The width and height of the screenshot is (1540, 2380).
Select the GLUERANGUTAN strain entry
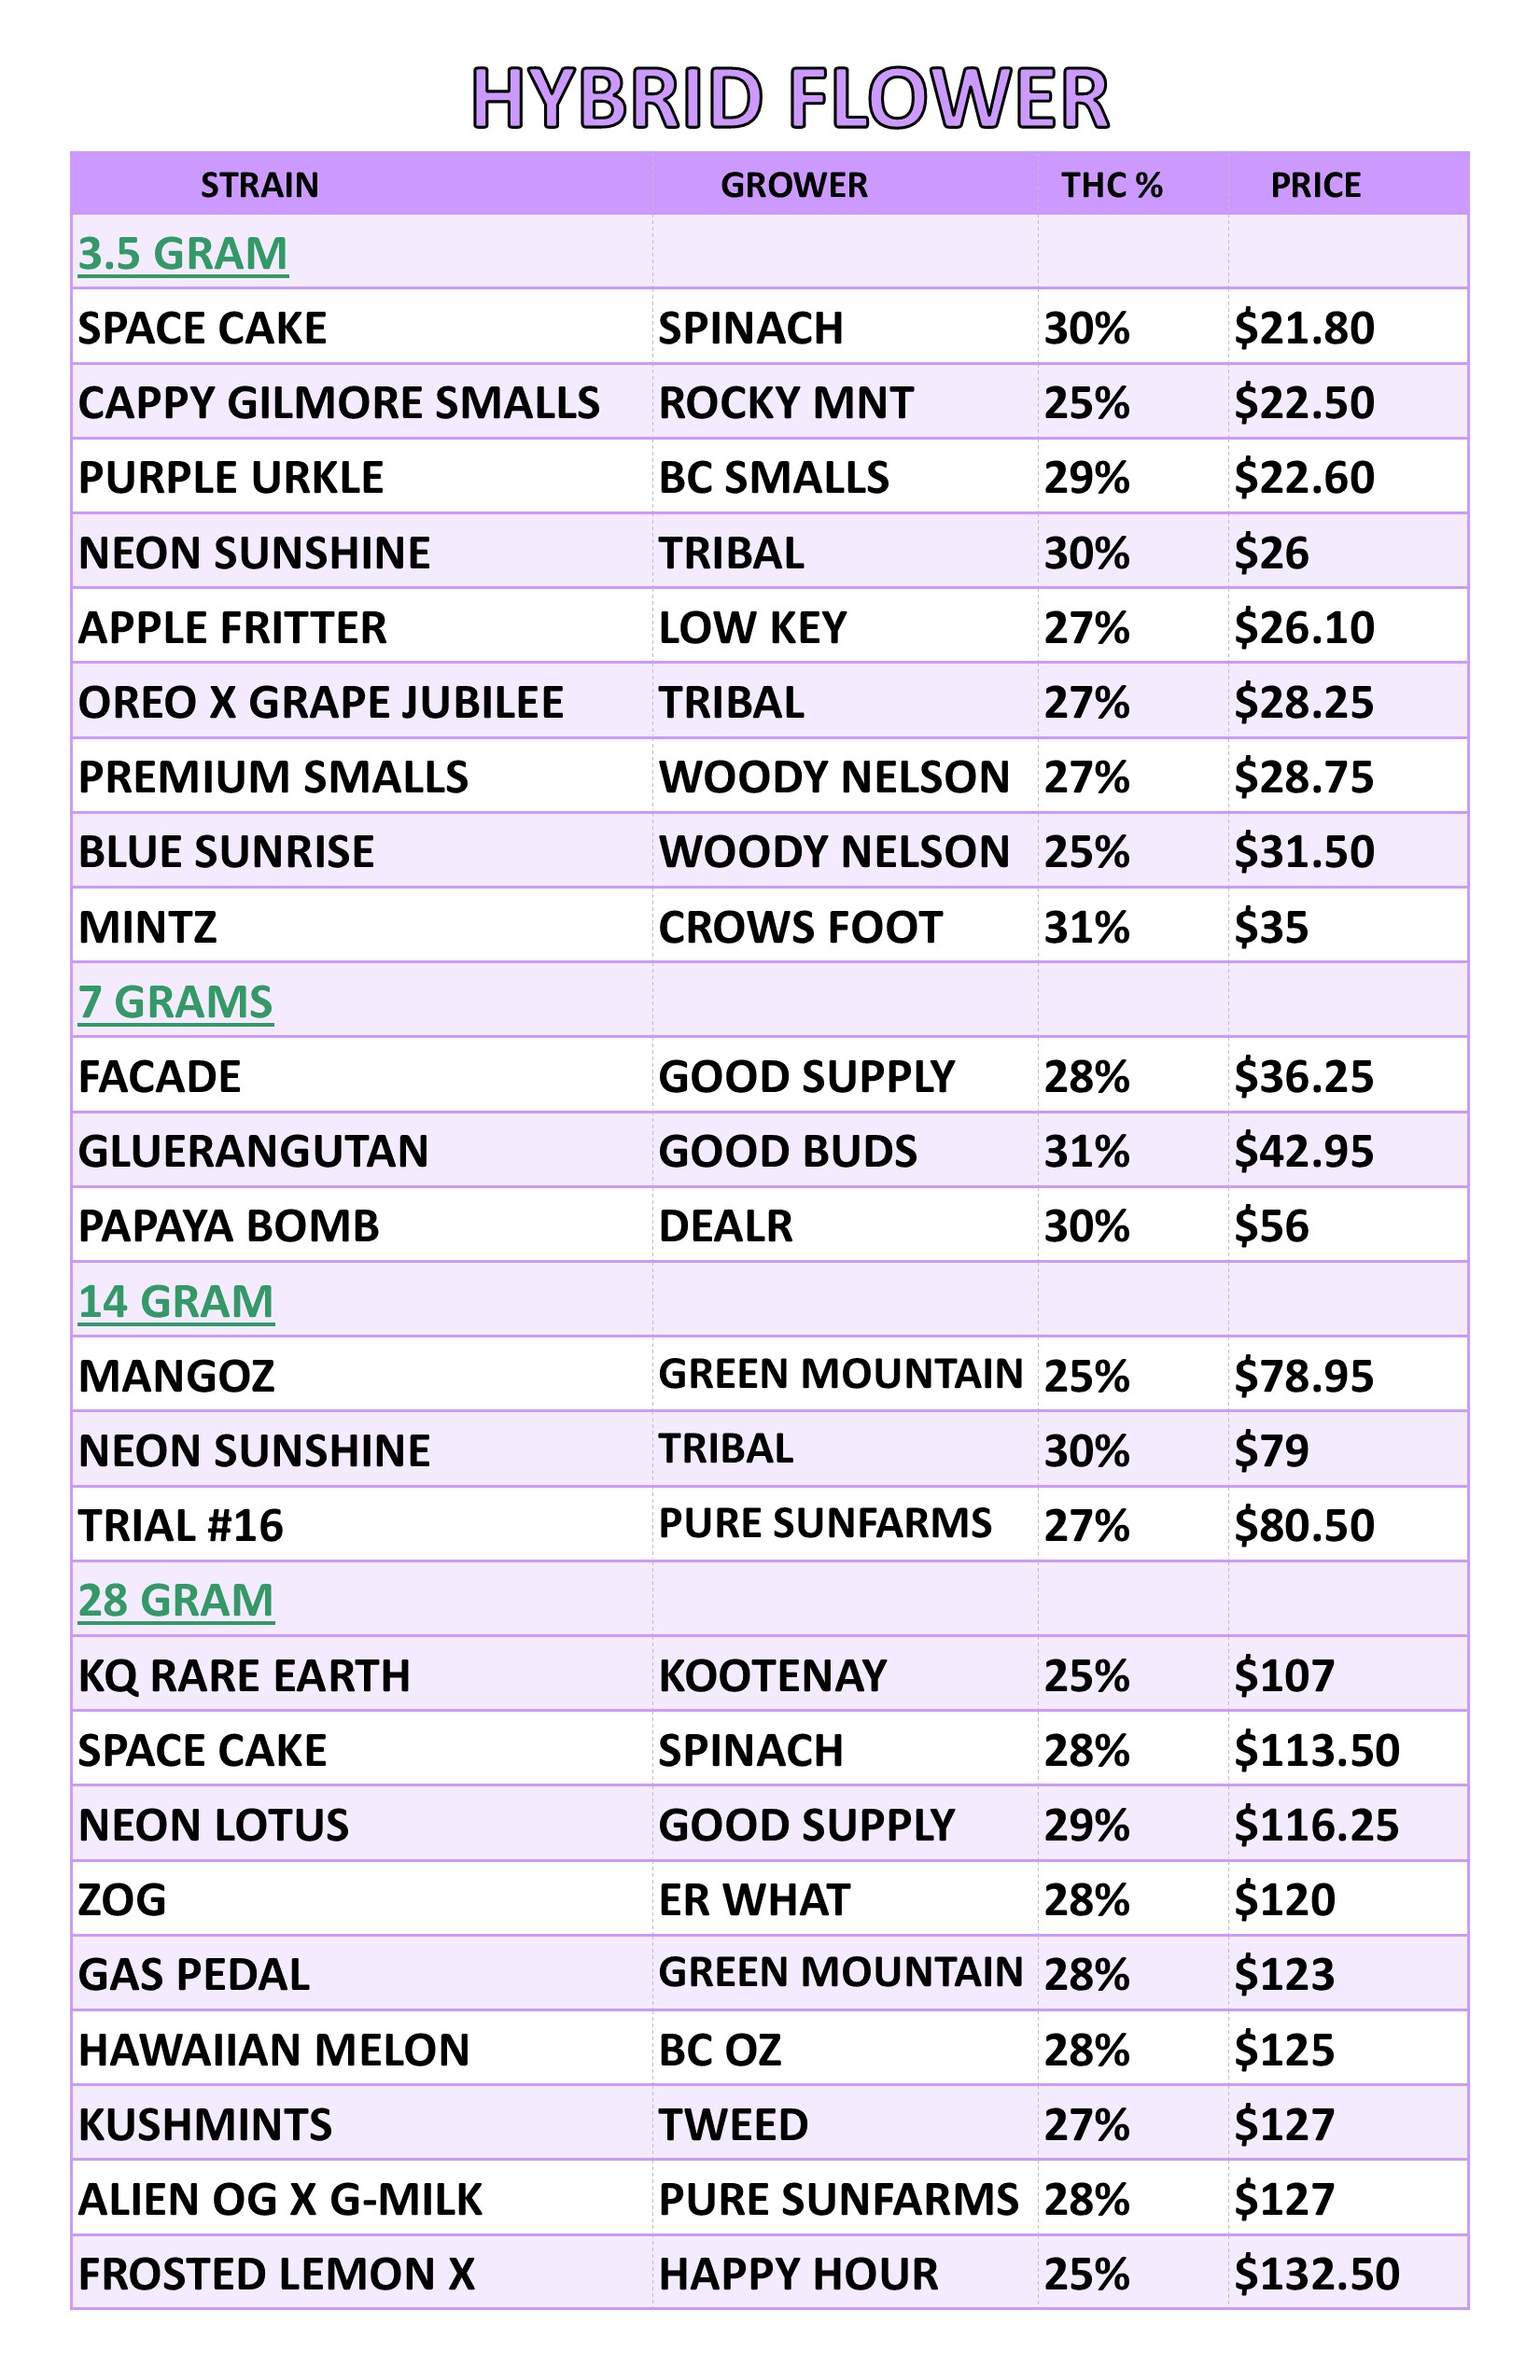(x=253, y=1152)
